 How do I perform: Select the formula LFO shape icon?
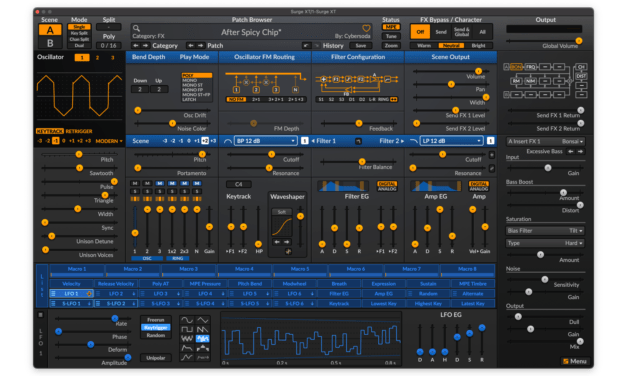pyautogui.click(x=203, y=357)
